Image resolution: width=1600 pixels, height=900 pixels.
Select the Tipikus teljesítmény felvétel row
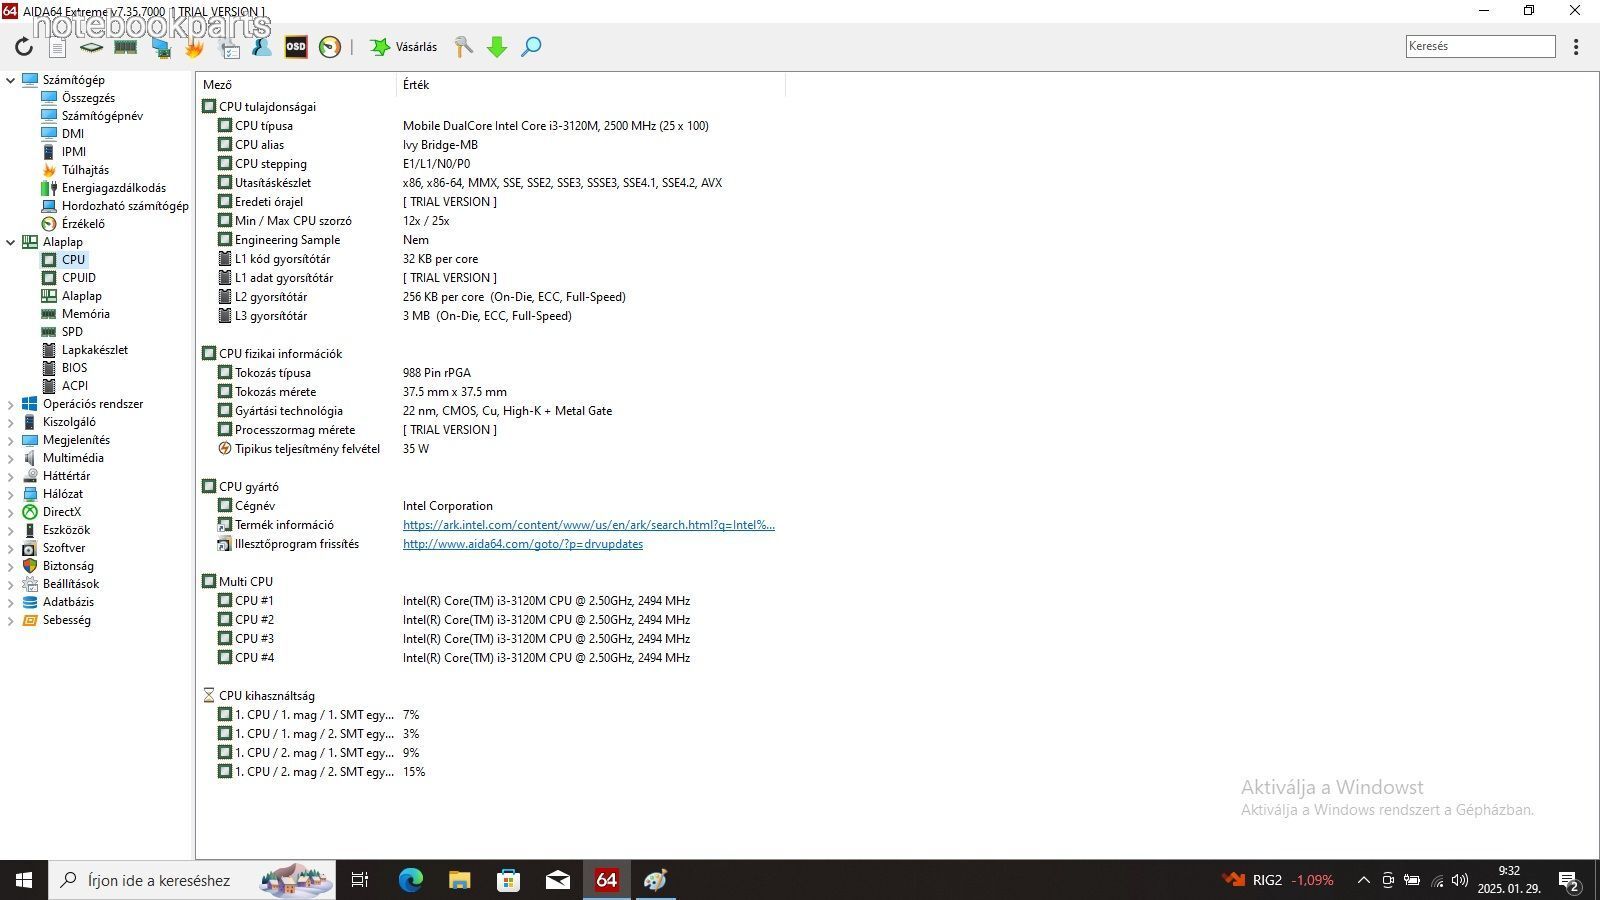[x=490, y=449]
